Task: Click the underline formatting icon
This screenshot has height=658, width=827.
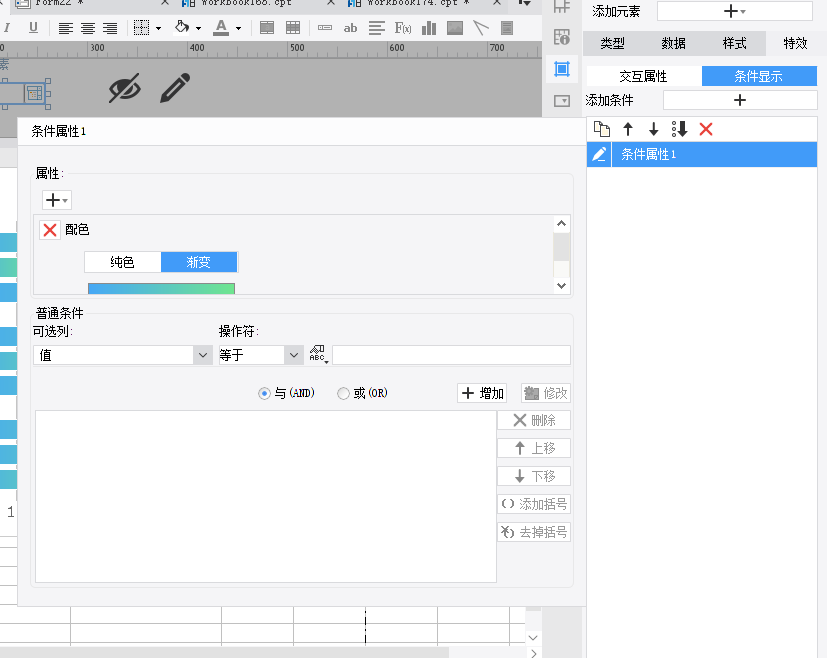Action: (x=33, y=28)
